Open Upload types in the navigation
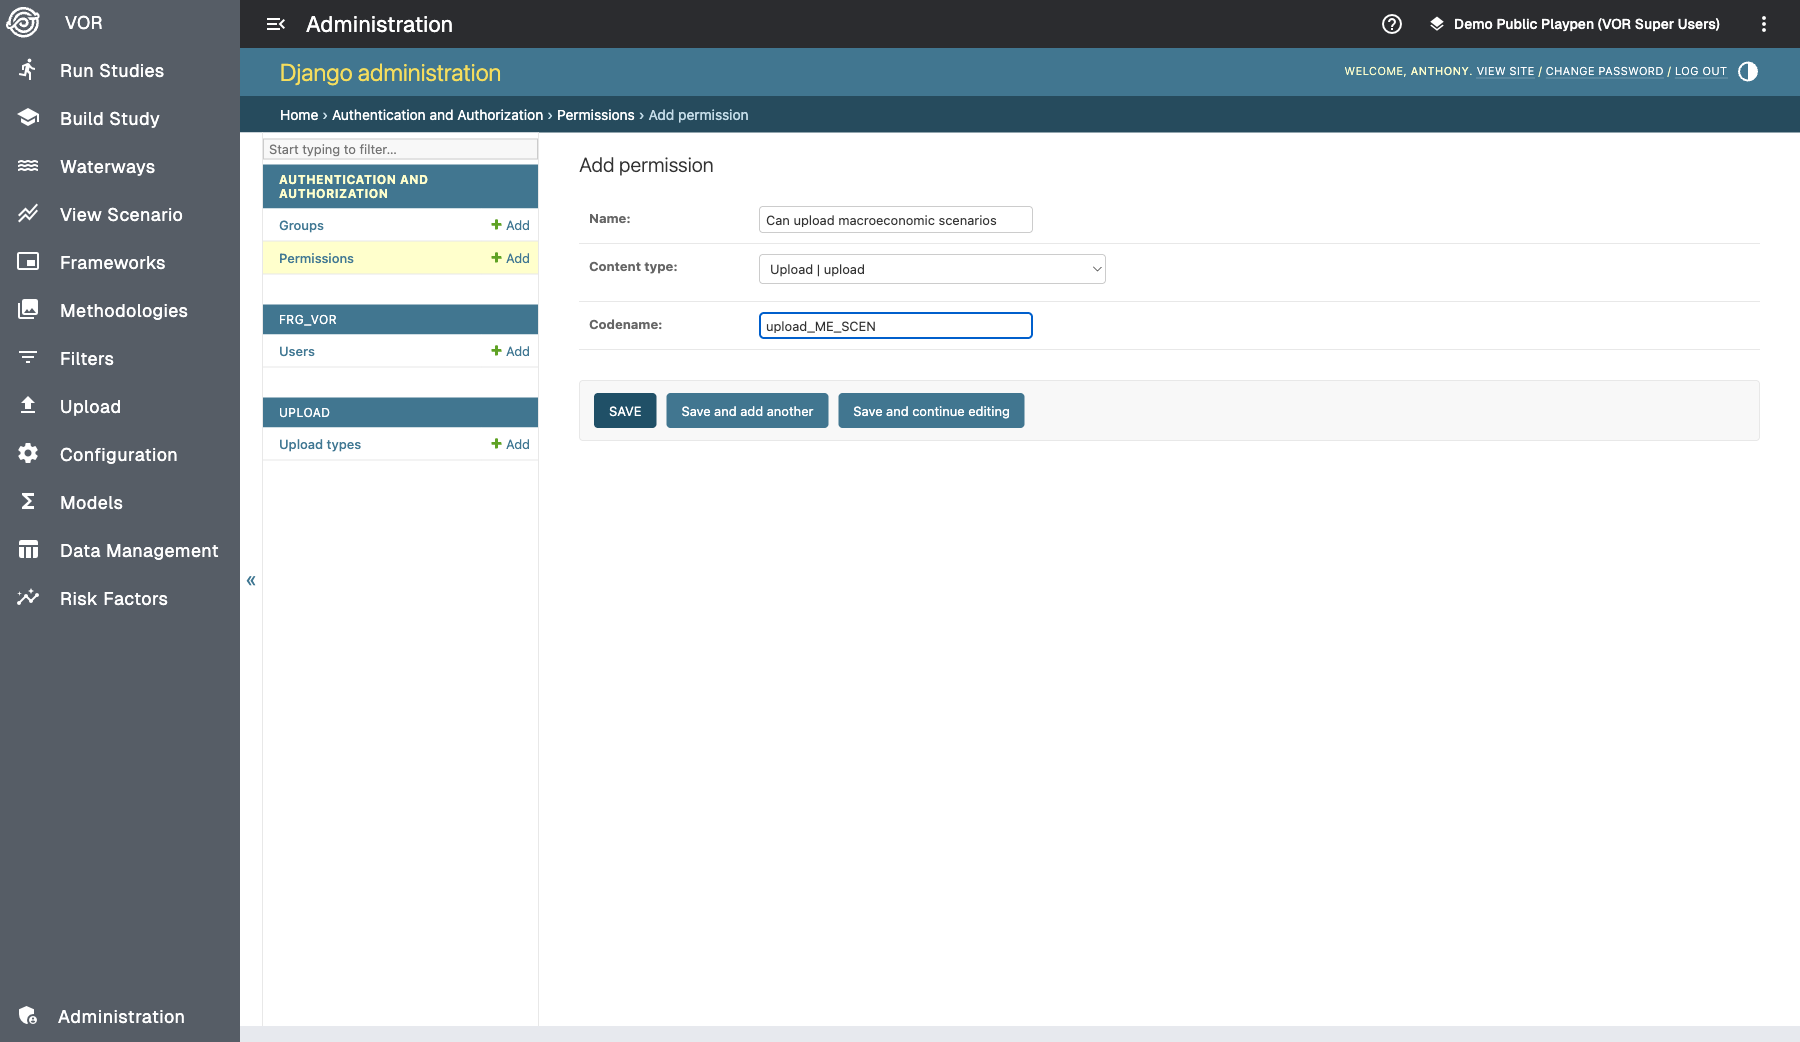This screenshot has height=1042, width=1800. click(320, 444)
